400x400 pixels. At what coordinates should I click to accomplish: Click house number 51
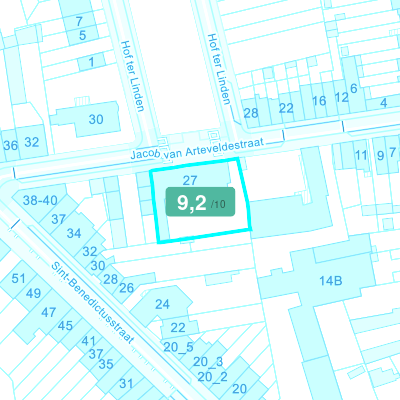pyautogui.click(x=18, y=278)
